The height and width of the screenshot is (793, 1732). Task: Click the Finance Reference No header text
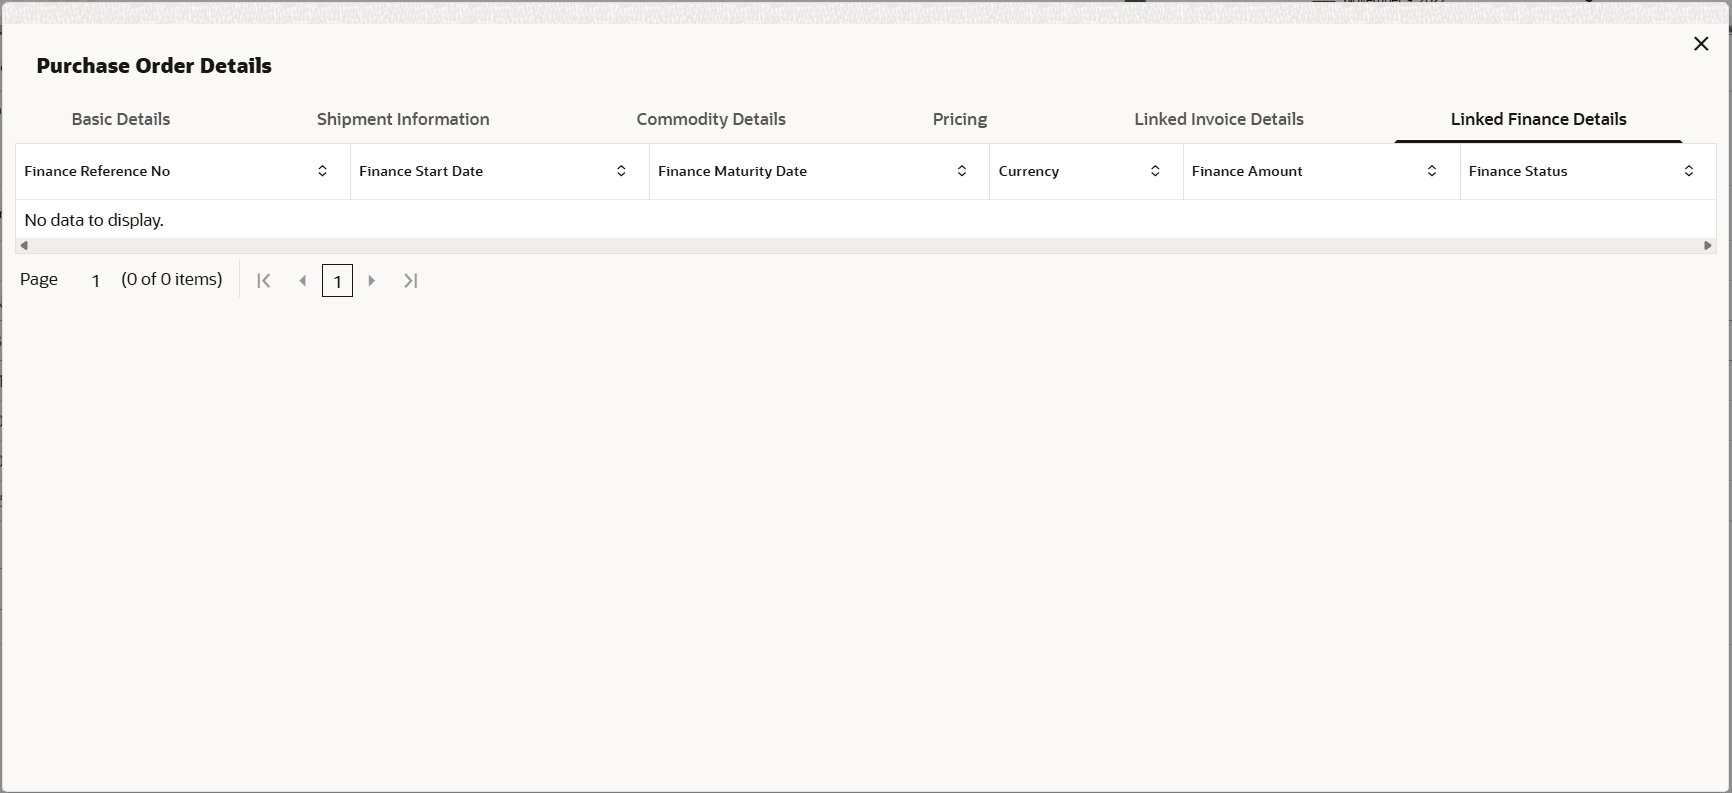coord(97,171)
